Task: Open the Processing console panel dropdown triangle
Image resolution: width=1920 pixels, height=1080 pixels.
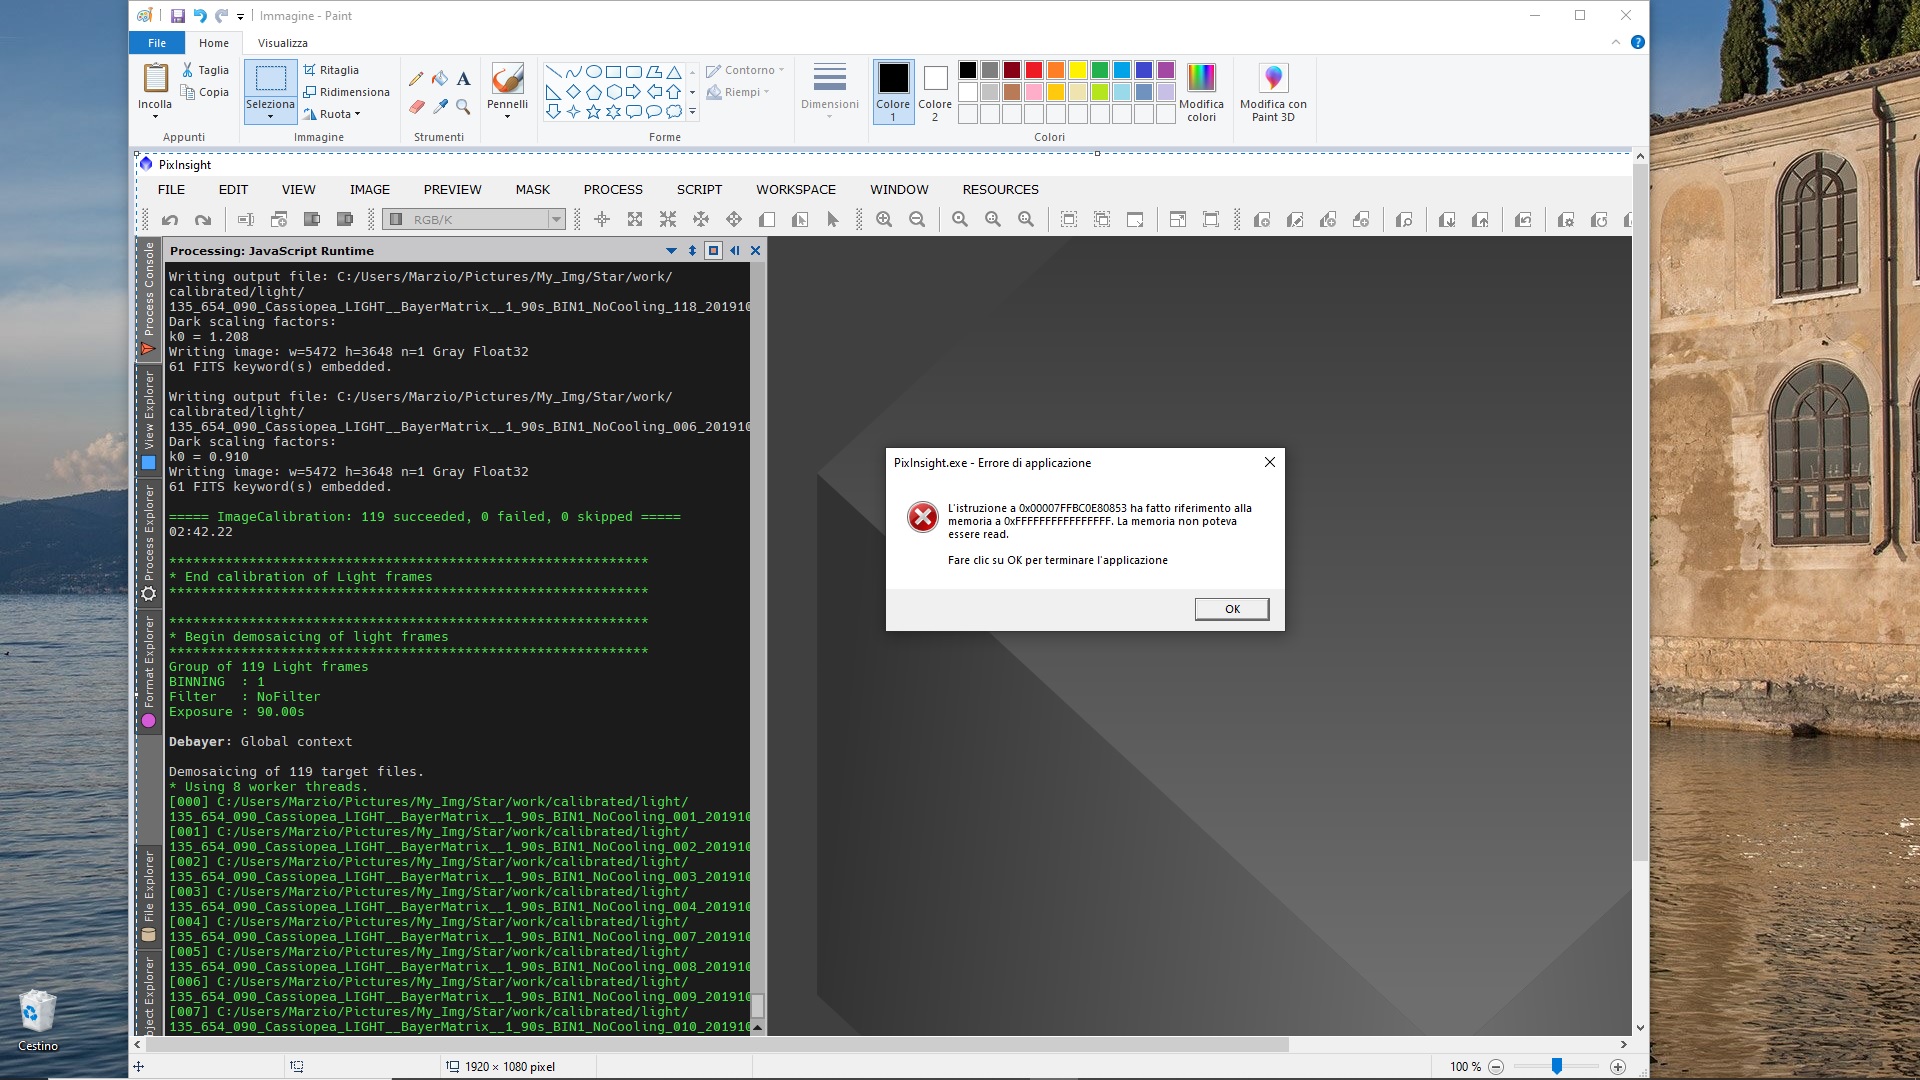Action: pos(671,251)
